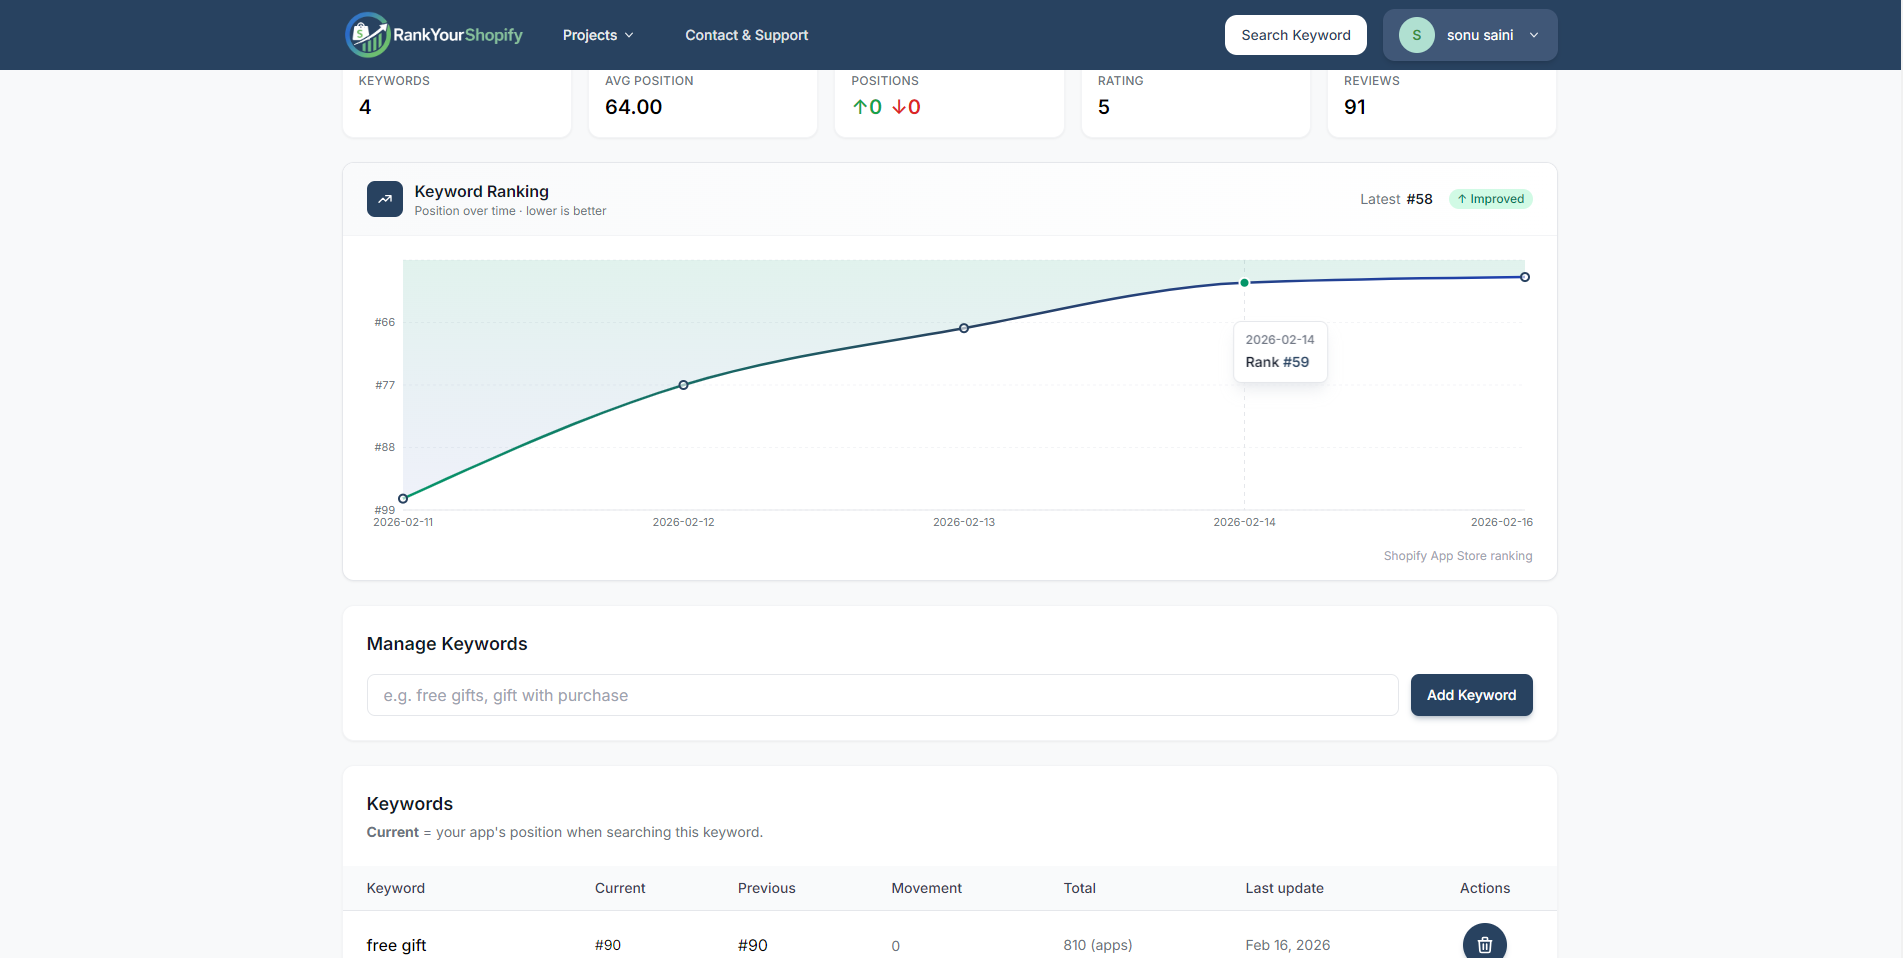Delete the free gift keyword
This screenshot has height=958, width=1903.
[x=1484, y=942]
